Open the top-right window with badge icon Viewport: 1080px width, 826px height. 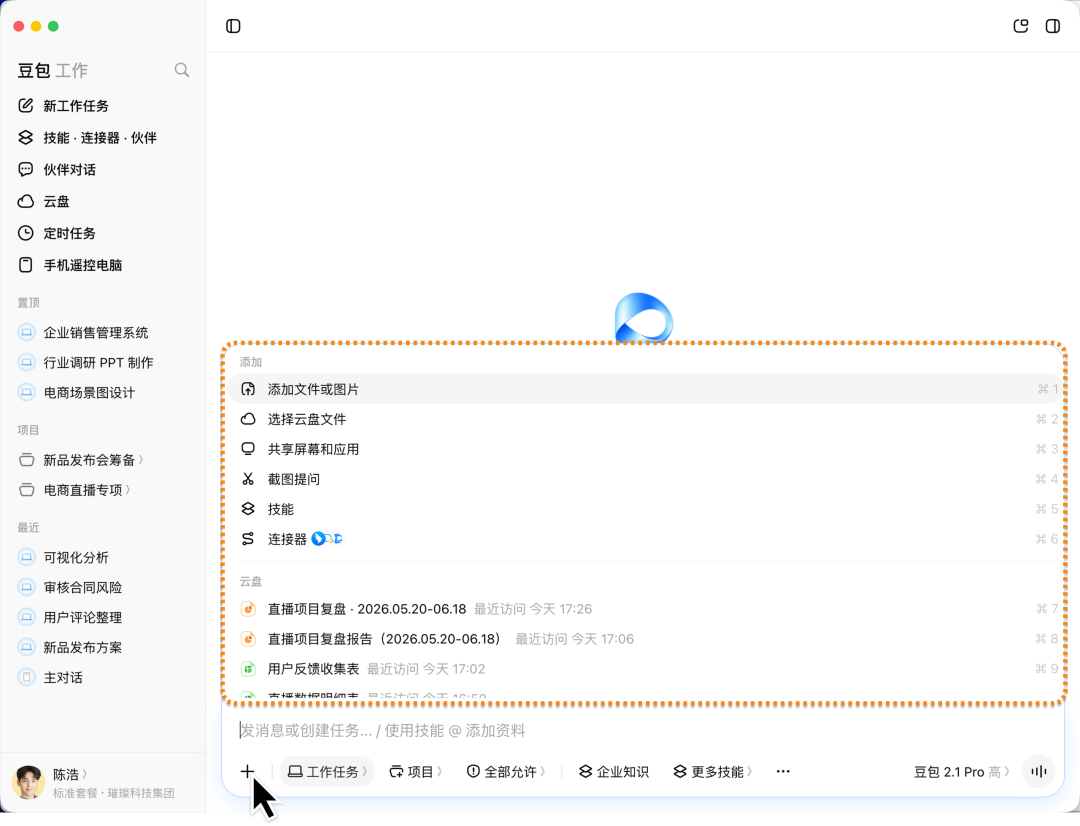pyautogui.click(x=1021, y=26)
